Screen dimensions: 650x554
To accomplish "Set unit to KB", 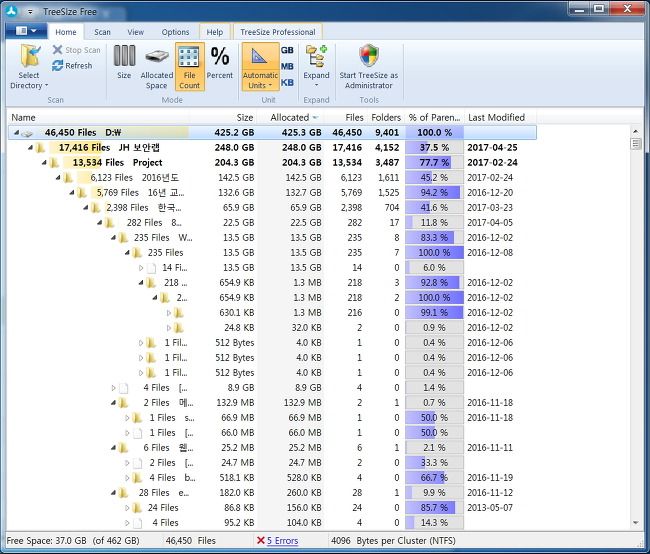I will click(287, 82).
